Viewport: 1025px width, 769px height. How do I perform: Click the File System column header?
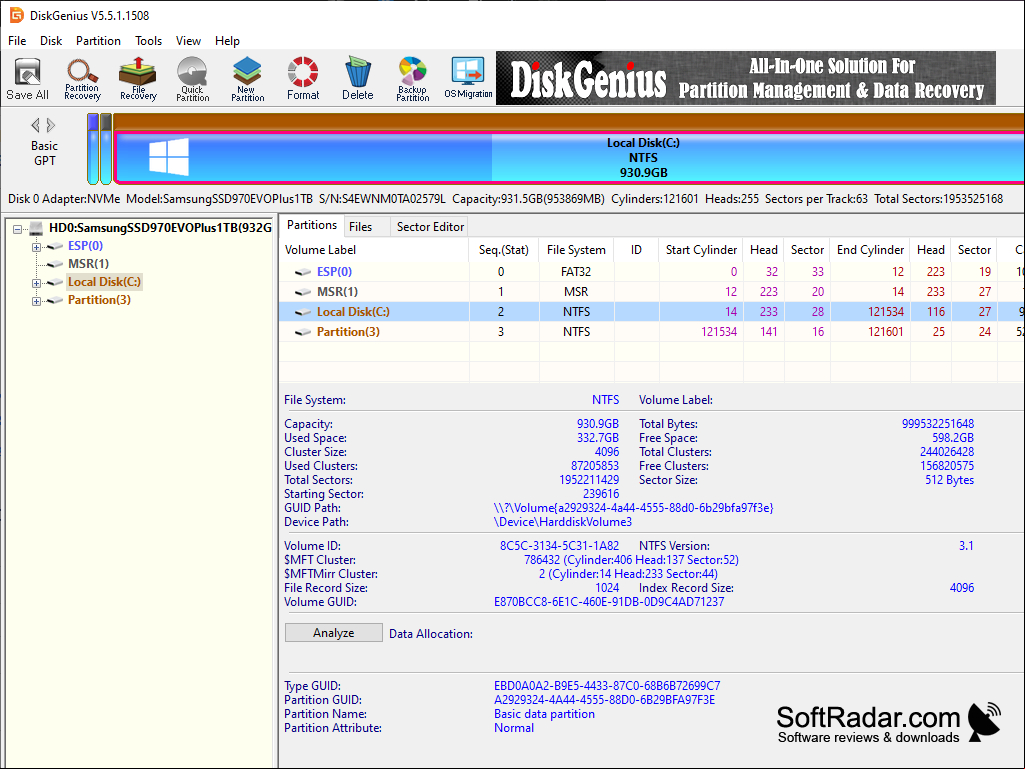(x=576, y=250)
